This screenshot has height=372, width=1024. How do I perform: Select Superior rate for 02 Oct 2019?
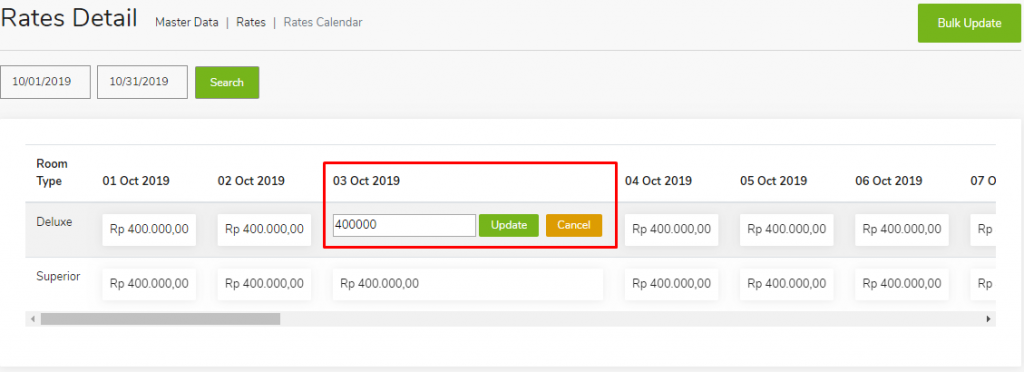pyautogui.click(x=264, y=284)
